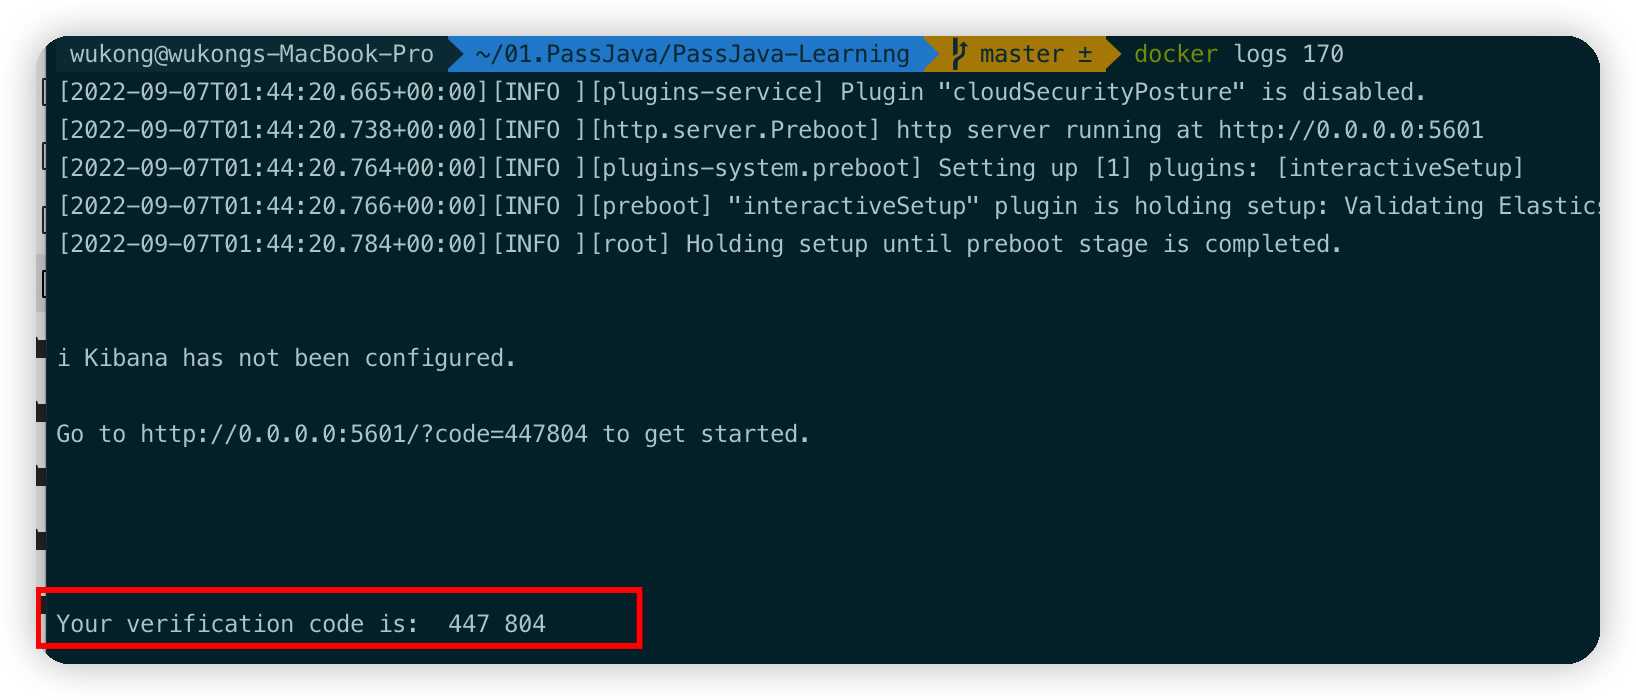Open the http://0.0.0.0:5601 URL in Preboot log
The image size is (1636, 700).
coord(1350,130)
